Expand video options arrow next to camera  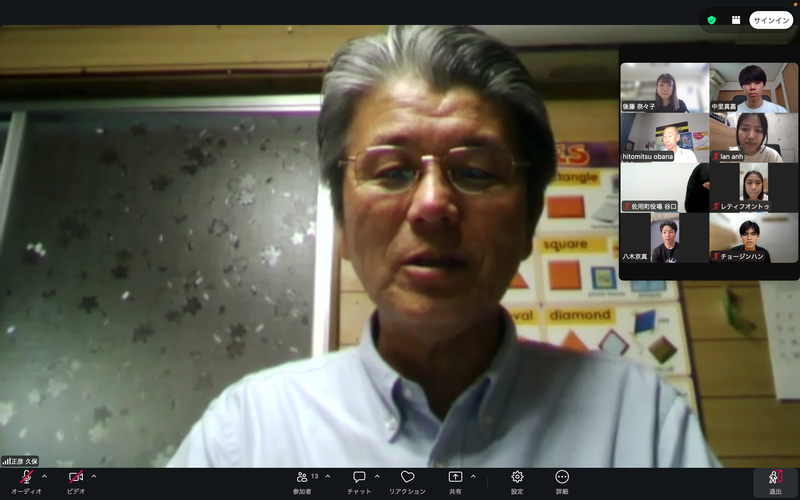pyautogui.click(x=94, y=477)
